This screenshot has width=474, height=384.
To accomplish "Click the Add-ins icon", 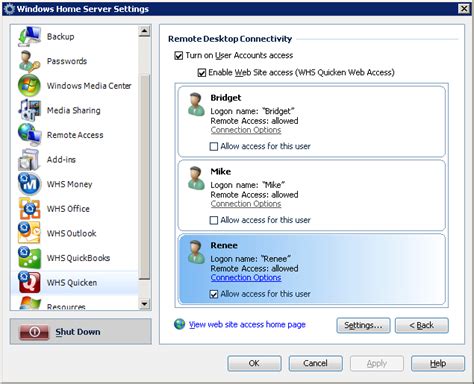I will (29, 159).
